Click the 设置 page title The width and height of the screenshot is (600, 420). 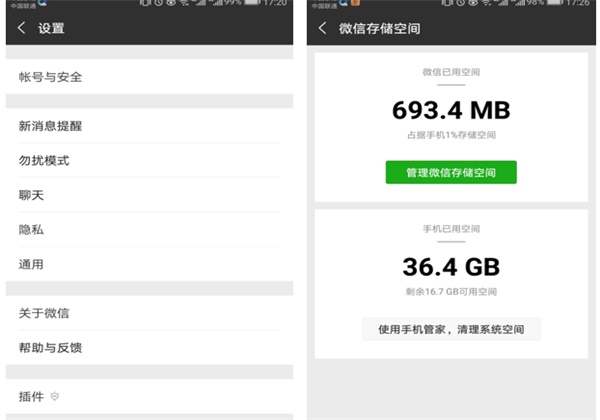pos(51,28)
